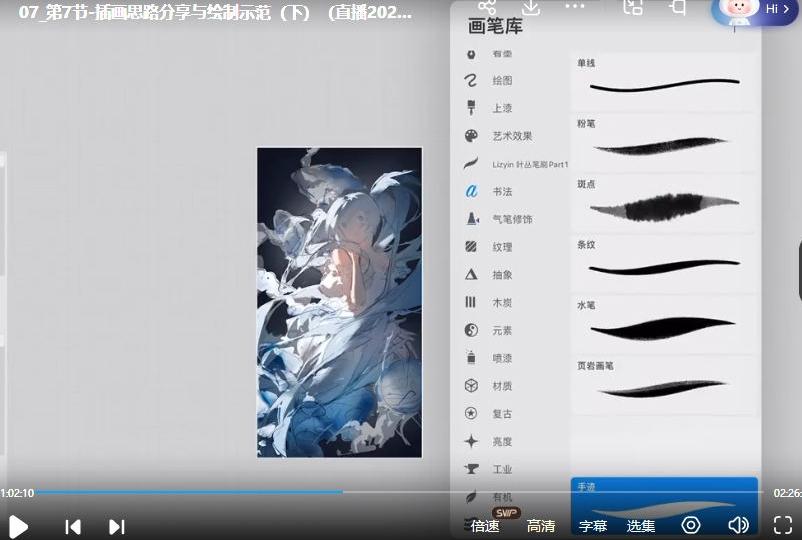Screen dimensions: 802x540
Task: Click the settings ring icon in player
Action: (691, 525)
